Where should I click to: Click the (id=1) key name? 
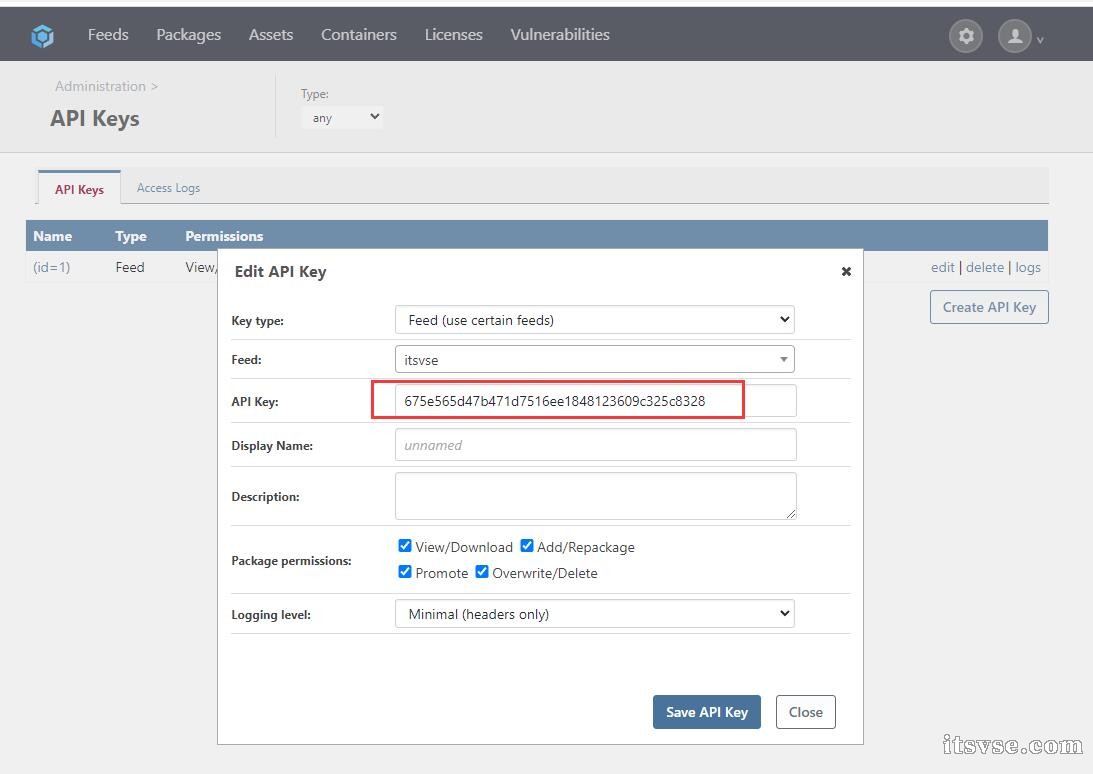point(52,268)
